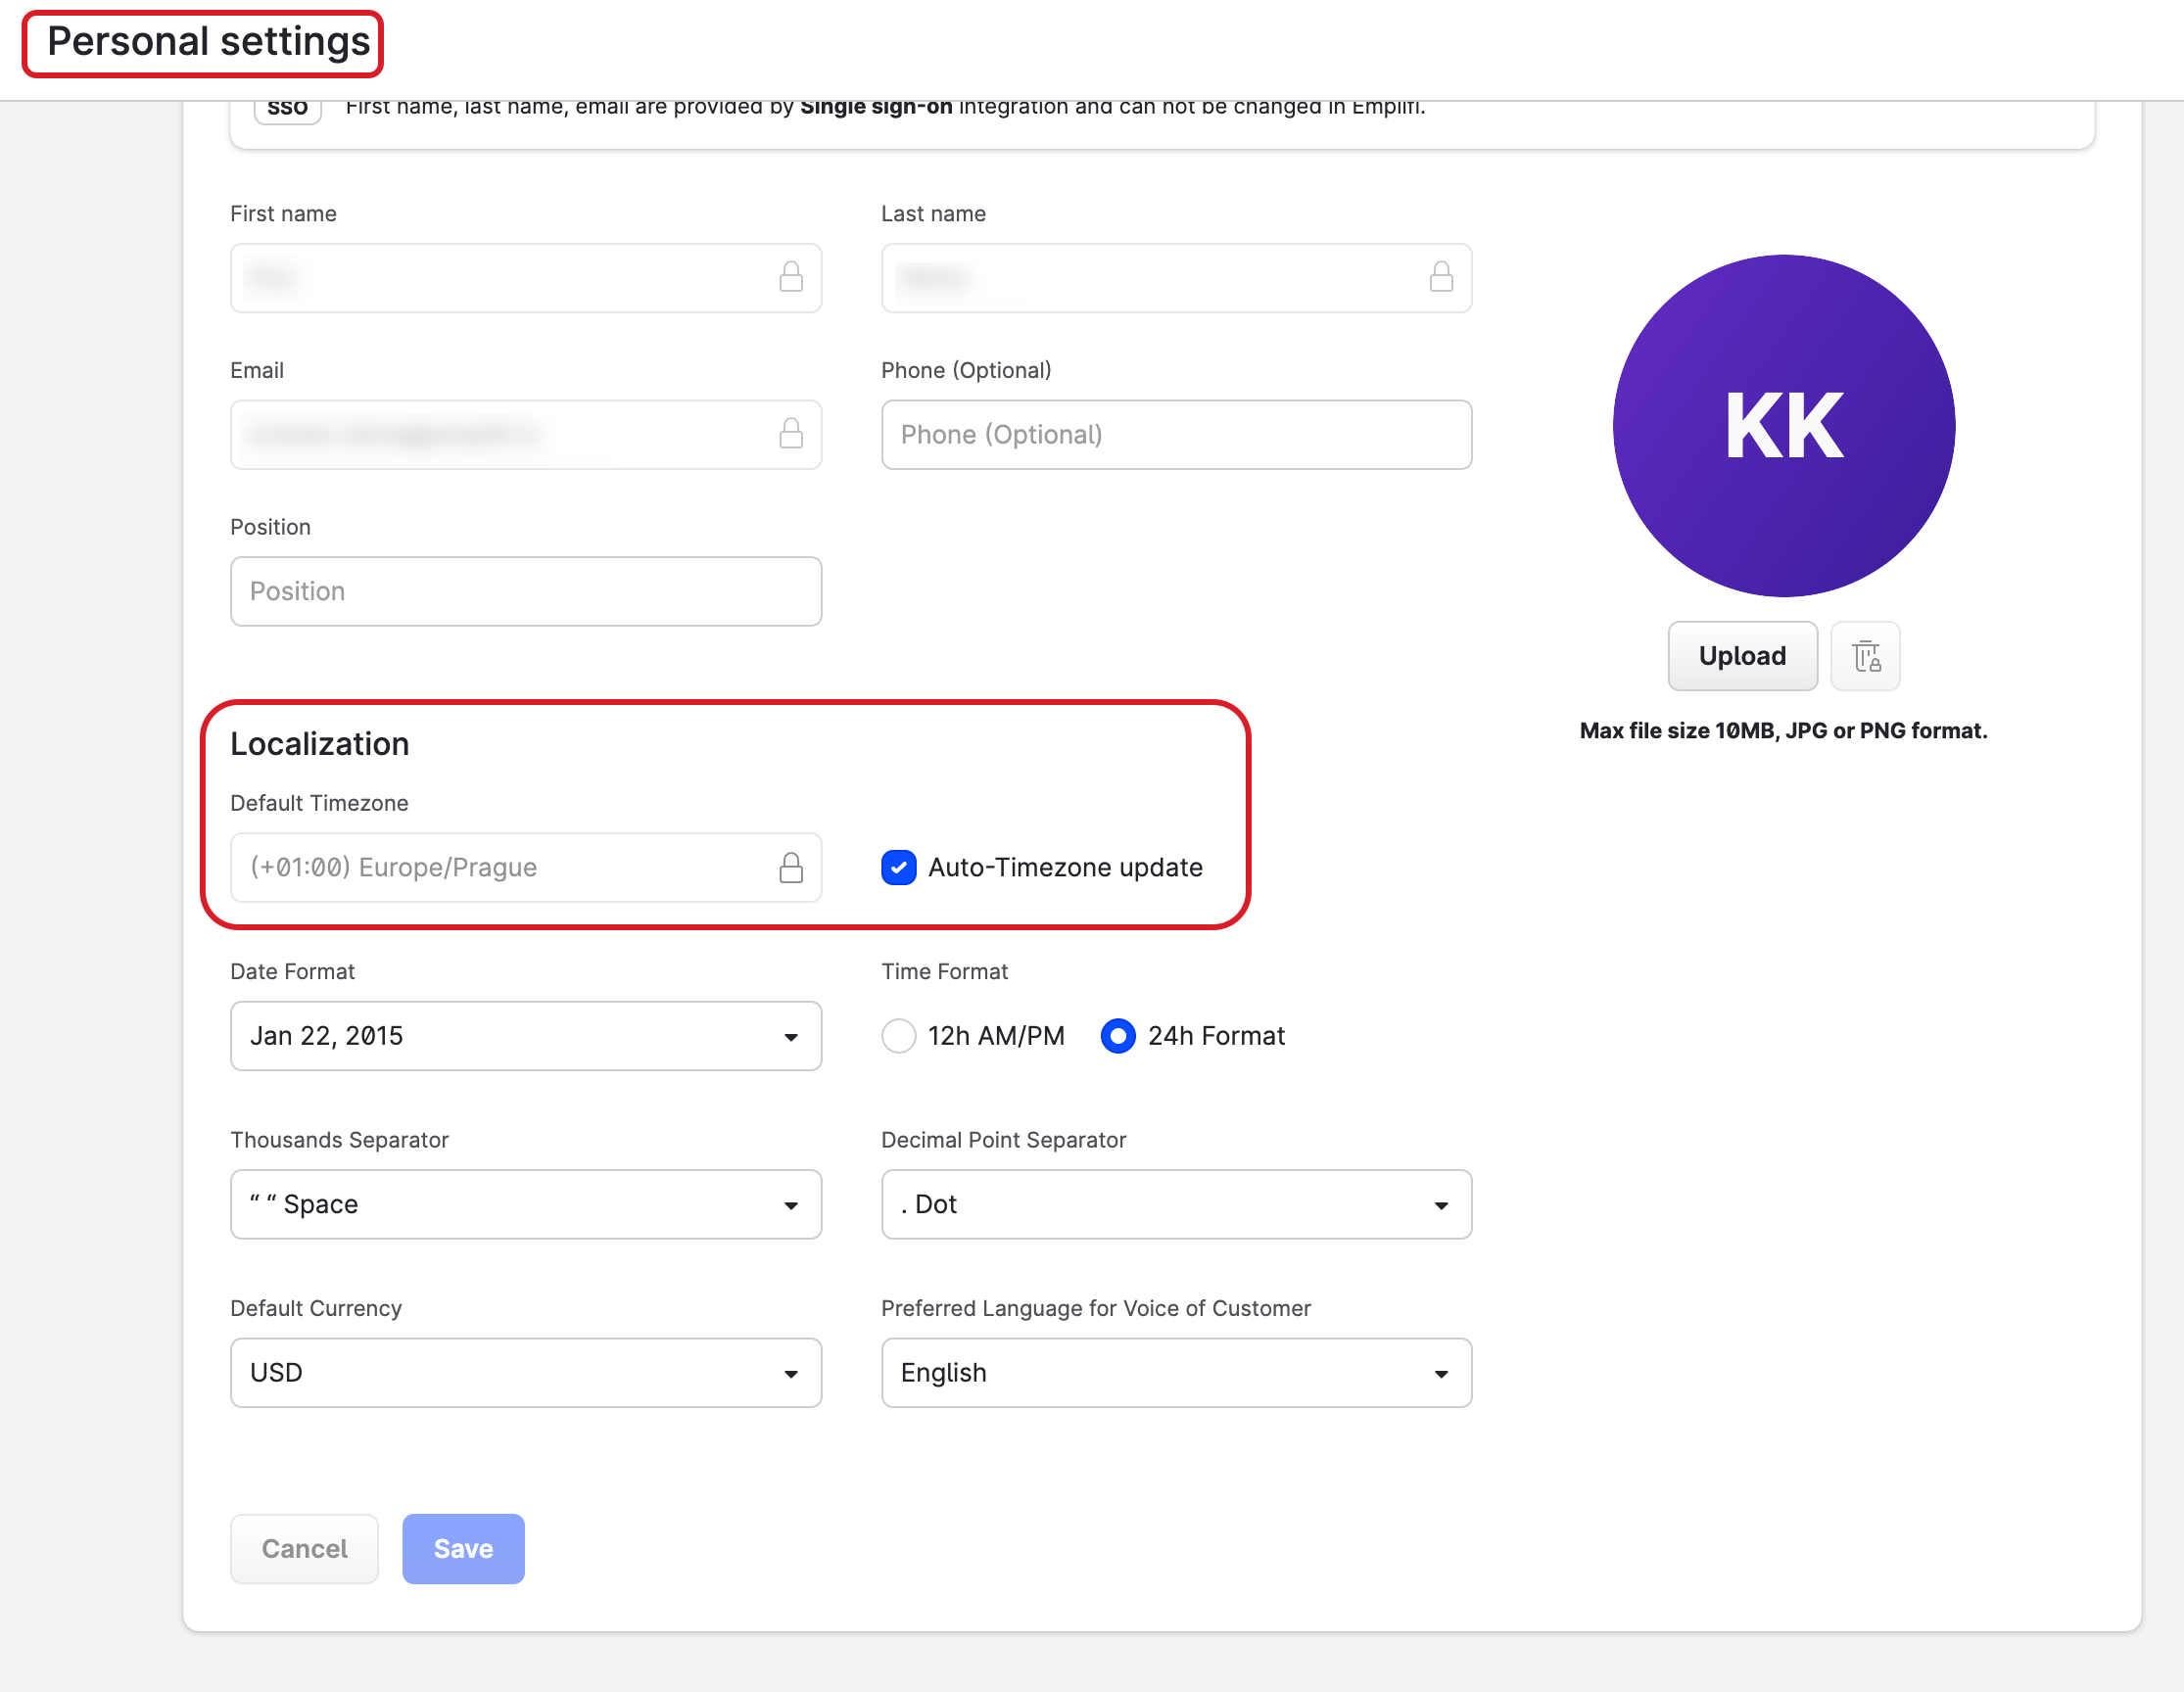Viewport: 2184px width, 1692px height.
Task: Click the Upload button for profile picture
Action: 1742,656
